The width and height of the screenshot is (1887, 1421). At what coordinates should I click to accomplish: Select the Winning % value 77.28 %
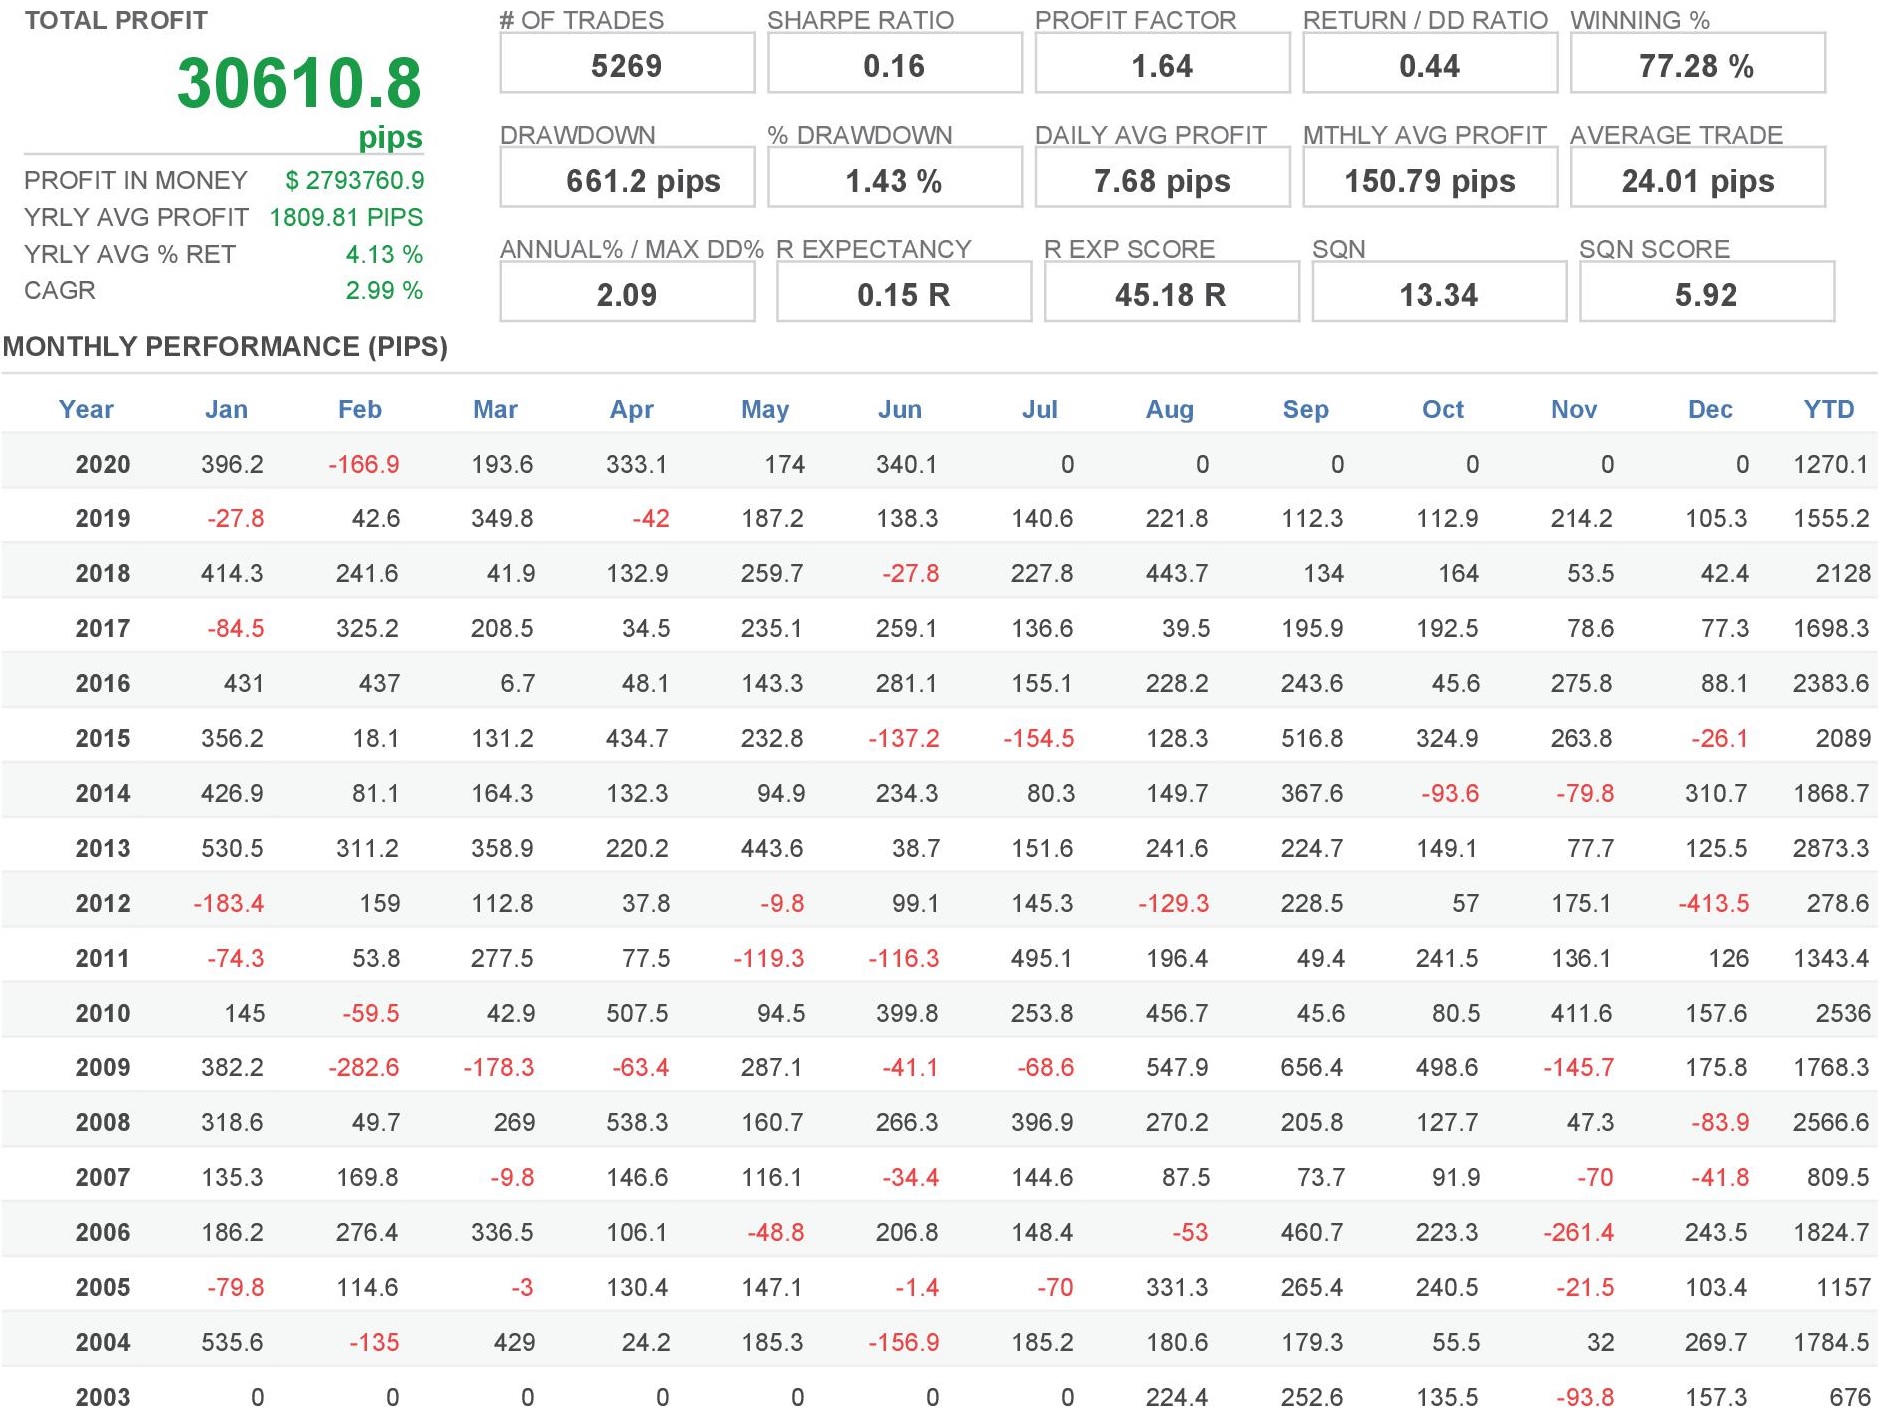point(1697,65)
